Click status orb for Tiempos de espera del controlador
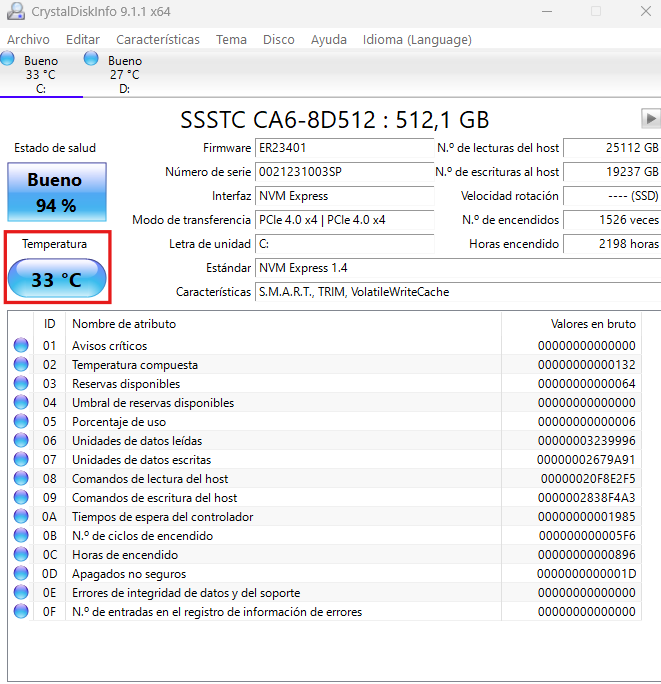The image size is (661, 684). 21,516
